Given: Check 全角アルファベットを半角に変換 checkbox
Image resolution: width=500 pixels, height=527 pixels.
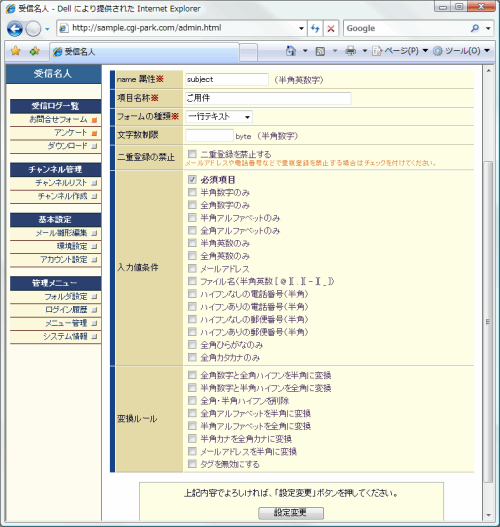Looking at the screenshot, I should click(192, 413).
